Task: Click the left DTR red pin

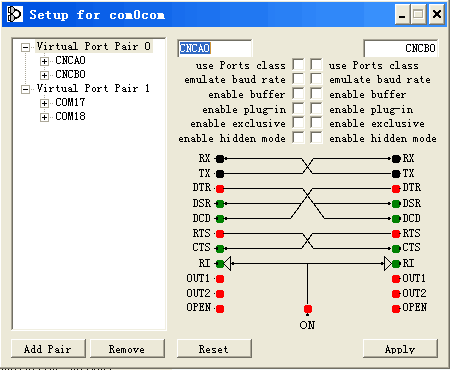Action: [x=220, y=189]
